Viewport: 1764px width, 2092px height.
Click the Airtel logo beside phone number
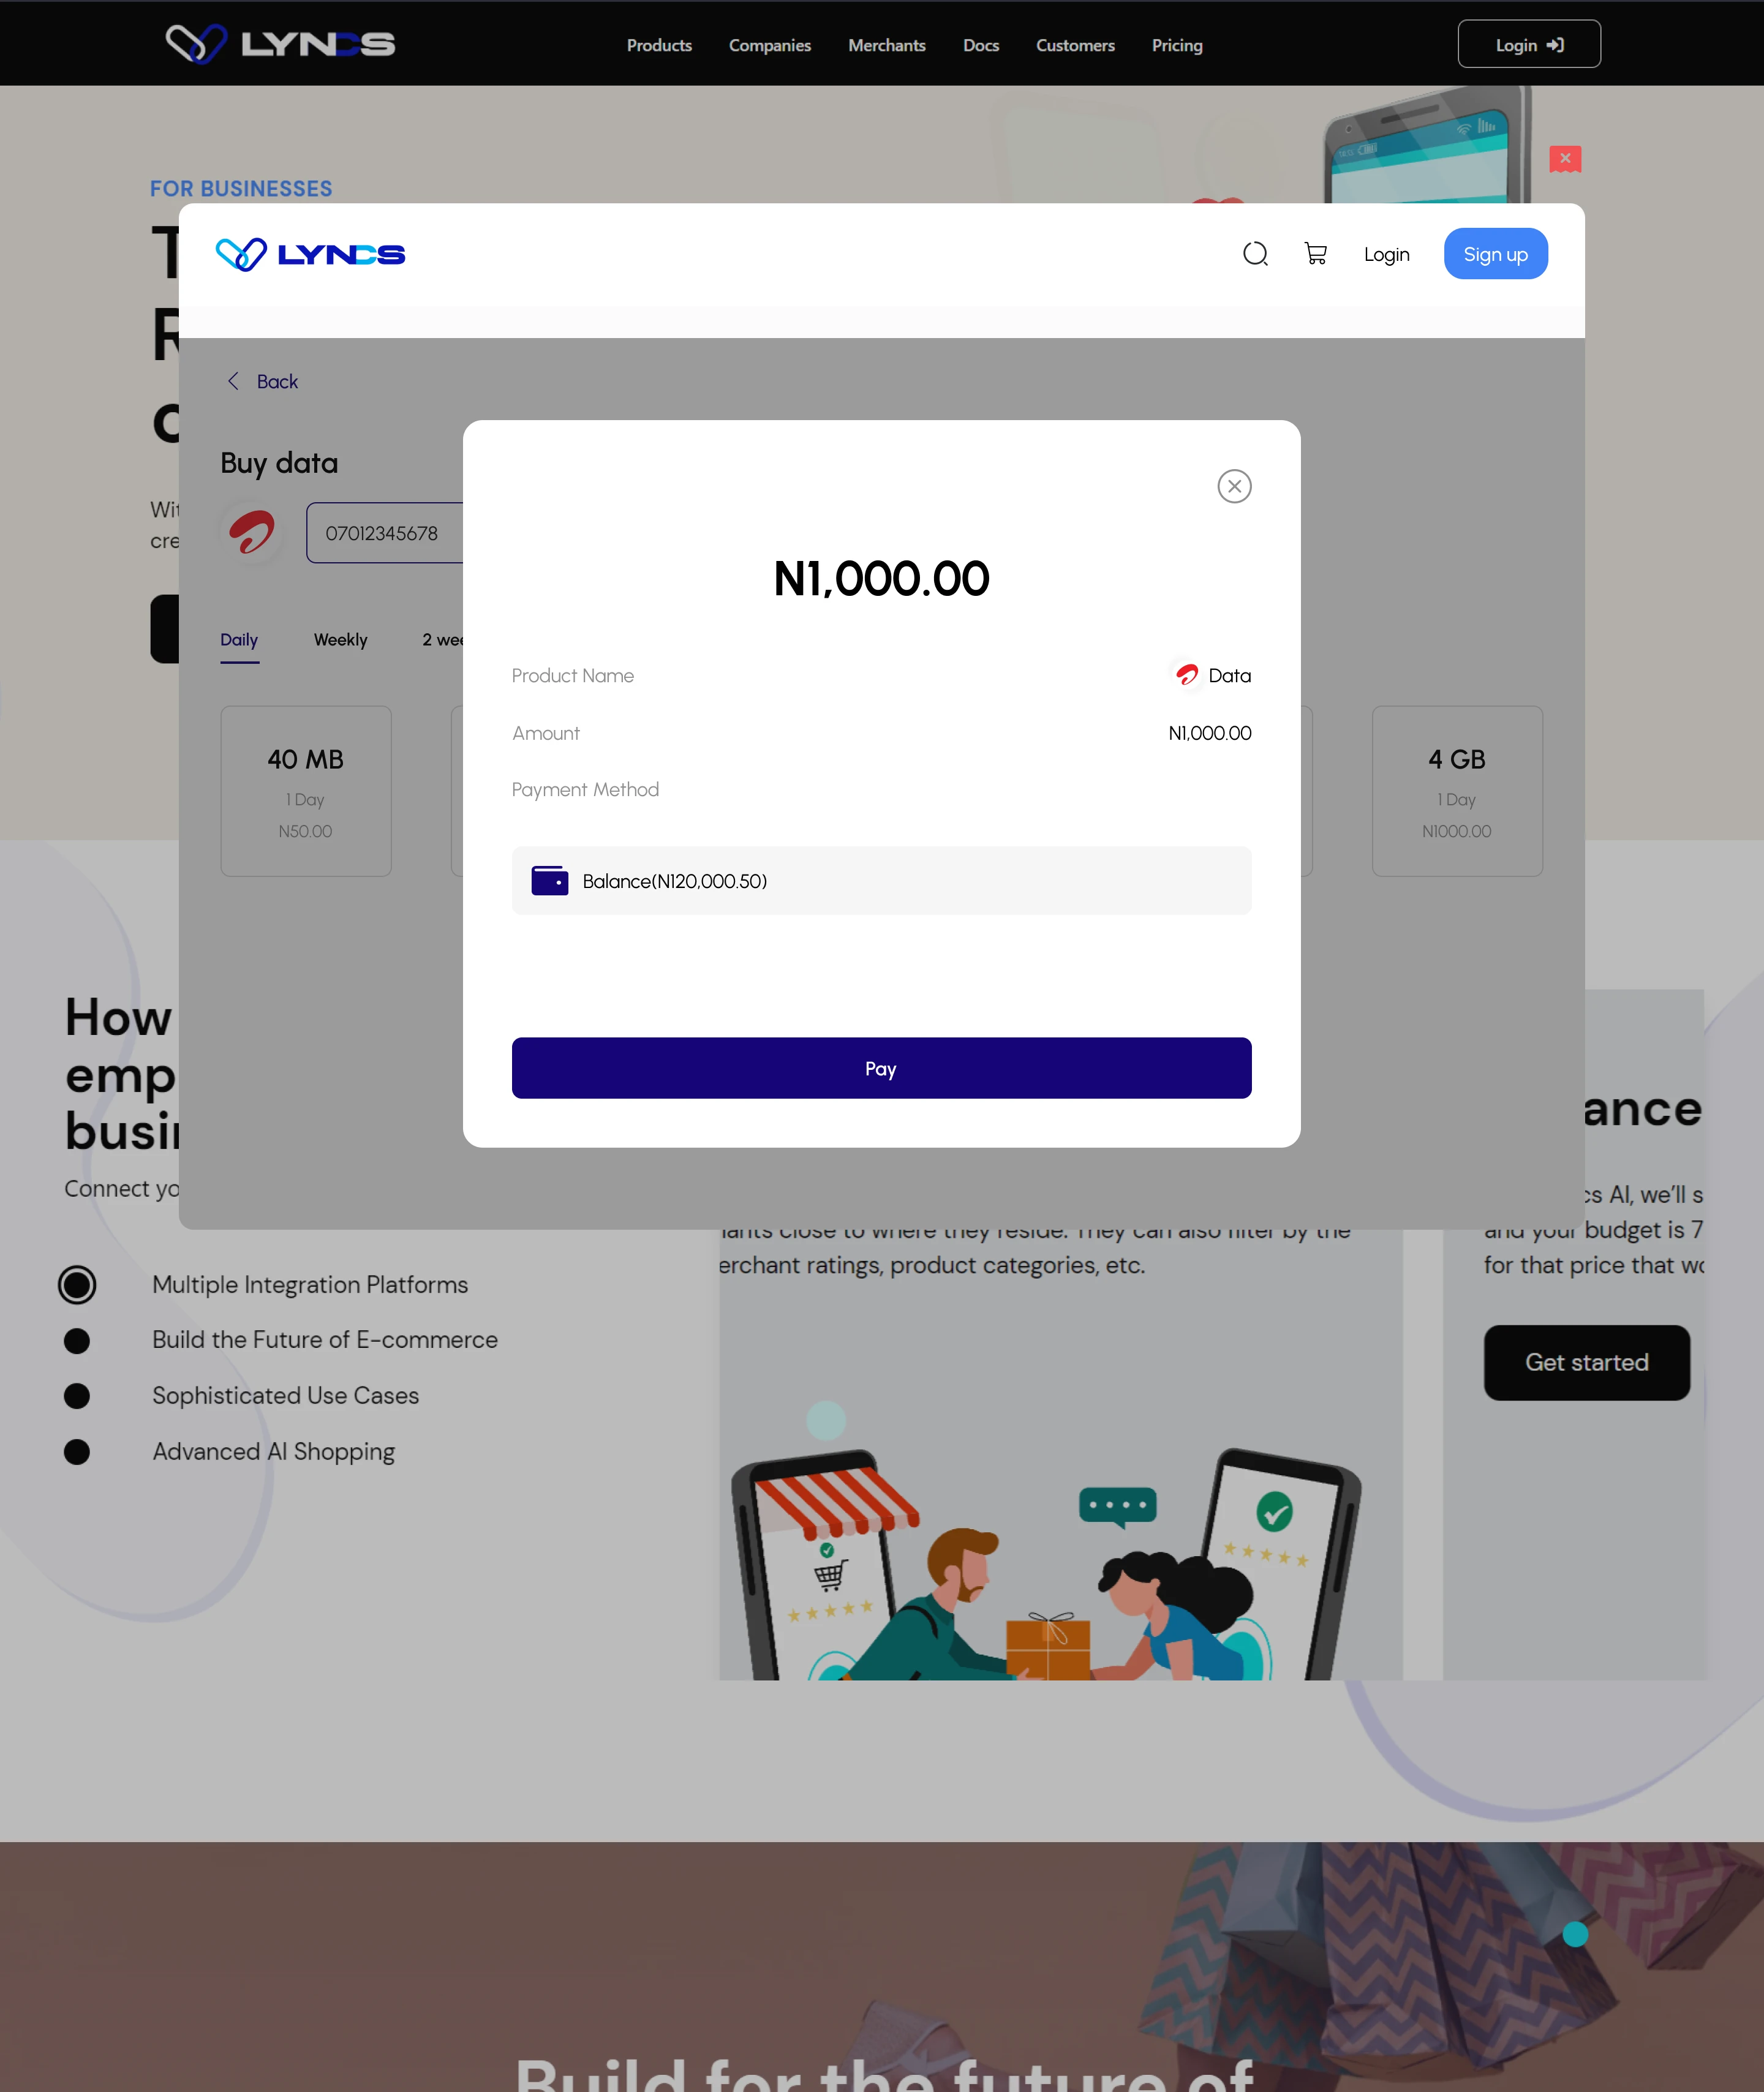252,532
